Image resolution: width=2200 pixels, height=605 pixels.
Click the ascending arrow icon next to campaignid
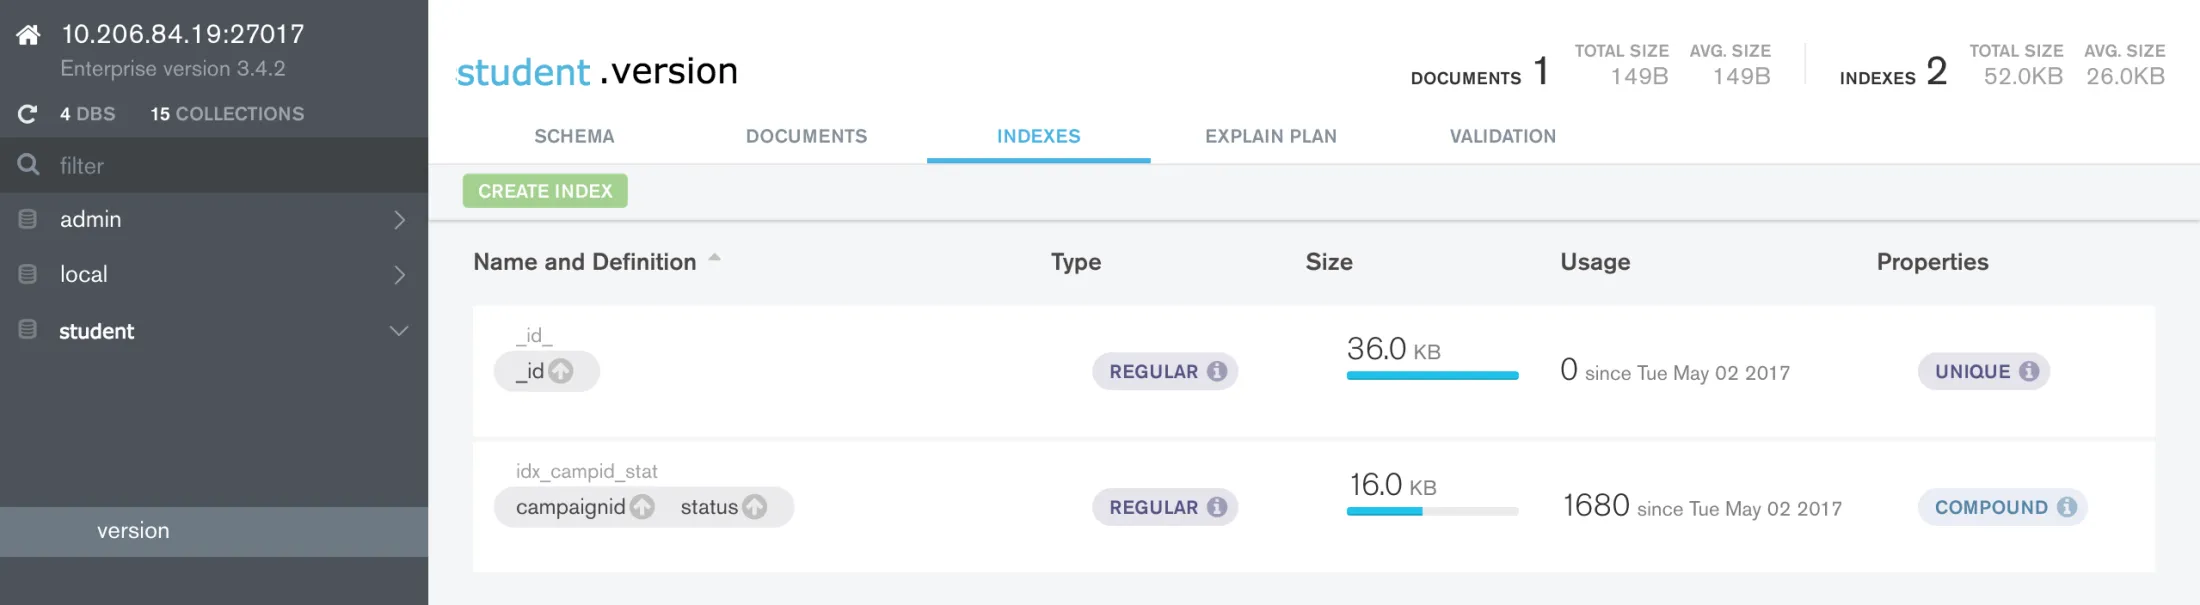click(x=642, y=507)
